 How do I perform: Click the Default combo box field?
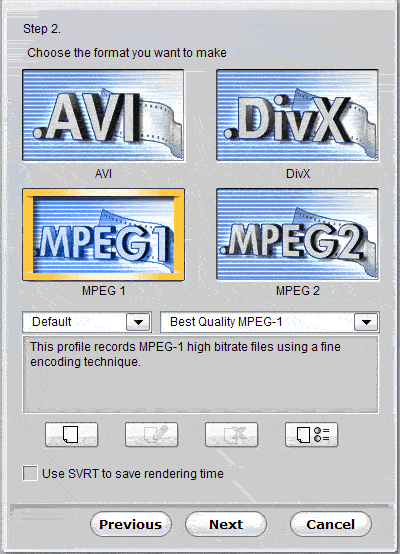coord(87,322)
